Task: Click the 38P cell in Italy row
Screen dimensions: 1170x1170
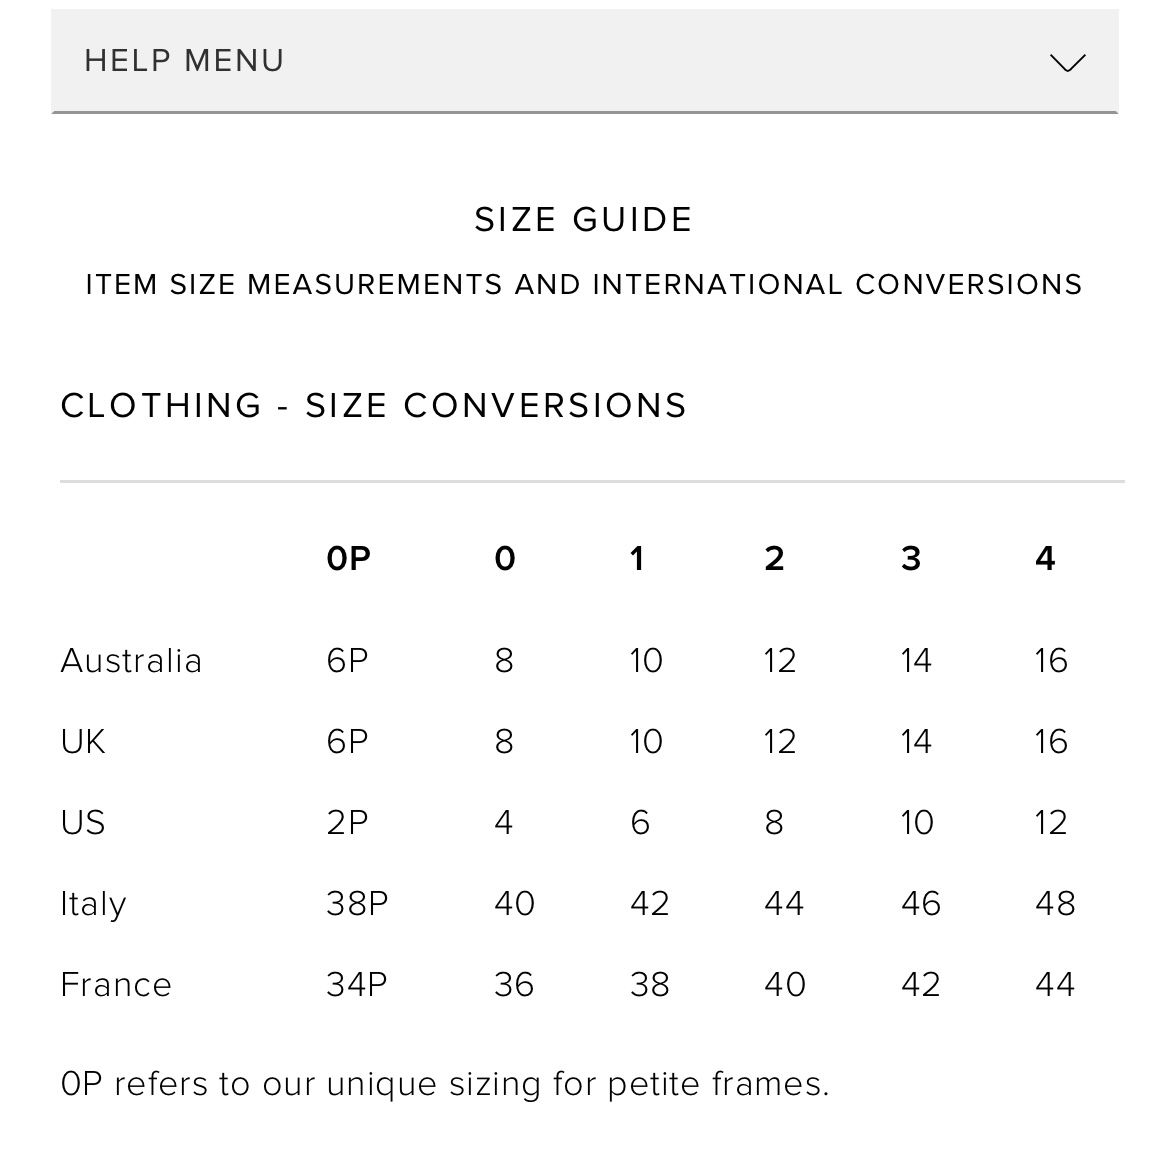Action: click(357, 904)
